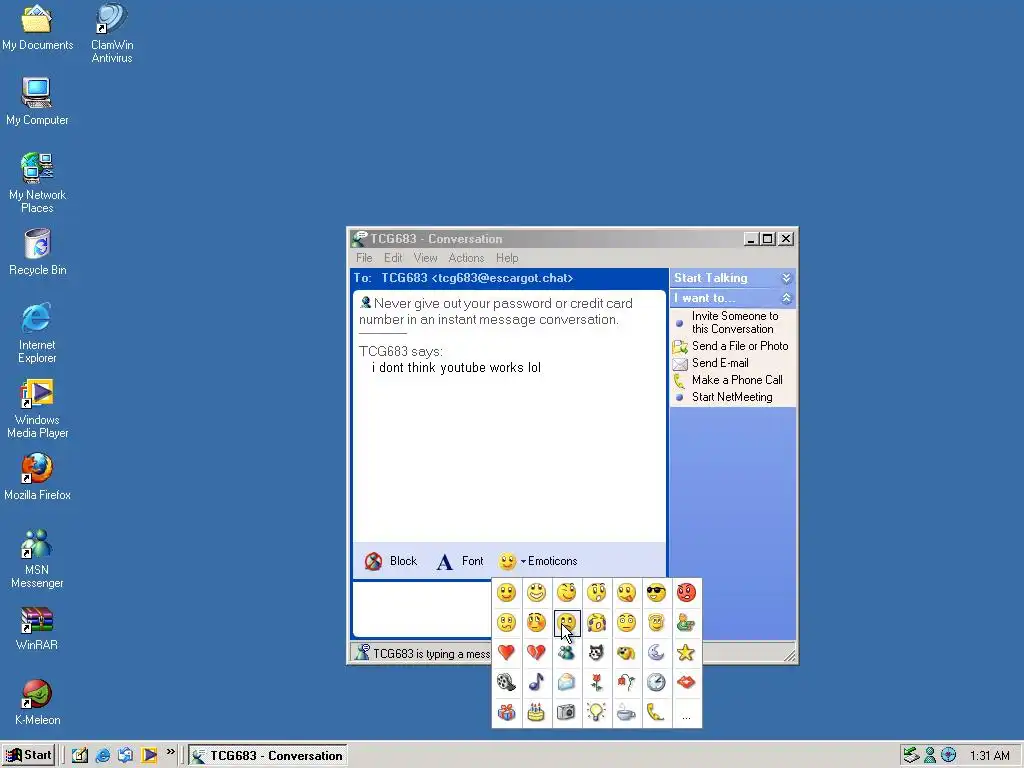The width and height of the screenshot is (1024, 768).
Task: Insert the MSN Messenger buddies emoticon
Action: 567,652
